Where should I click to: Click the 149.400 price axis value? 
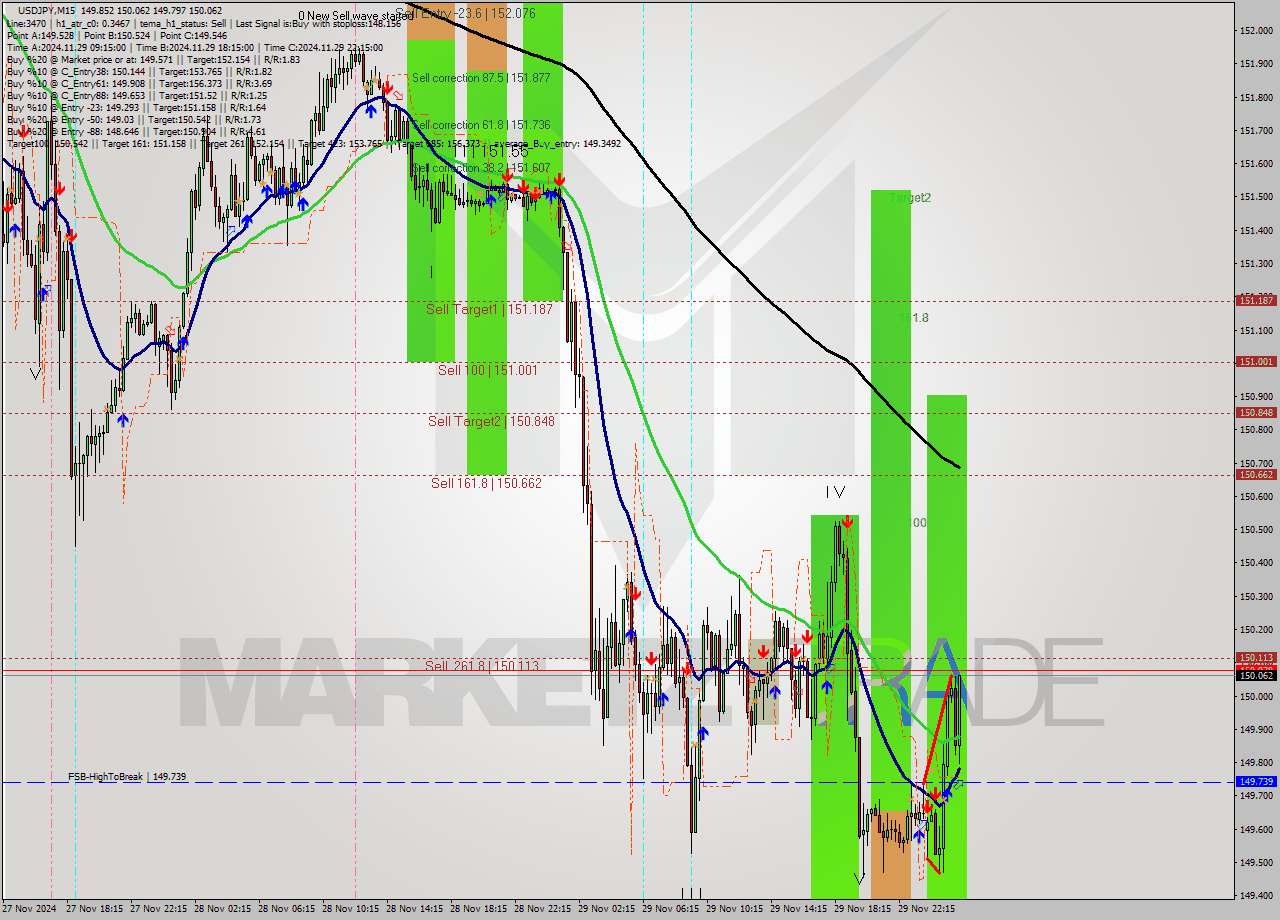tap(1256, 896)
